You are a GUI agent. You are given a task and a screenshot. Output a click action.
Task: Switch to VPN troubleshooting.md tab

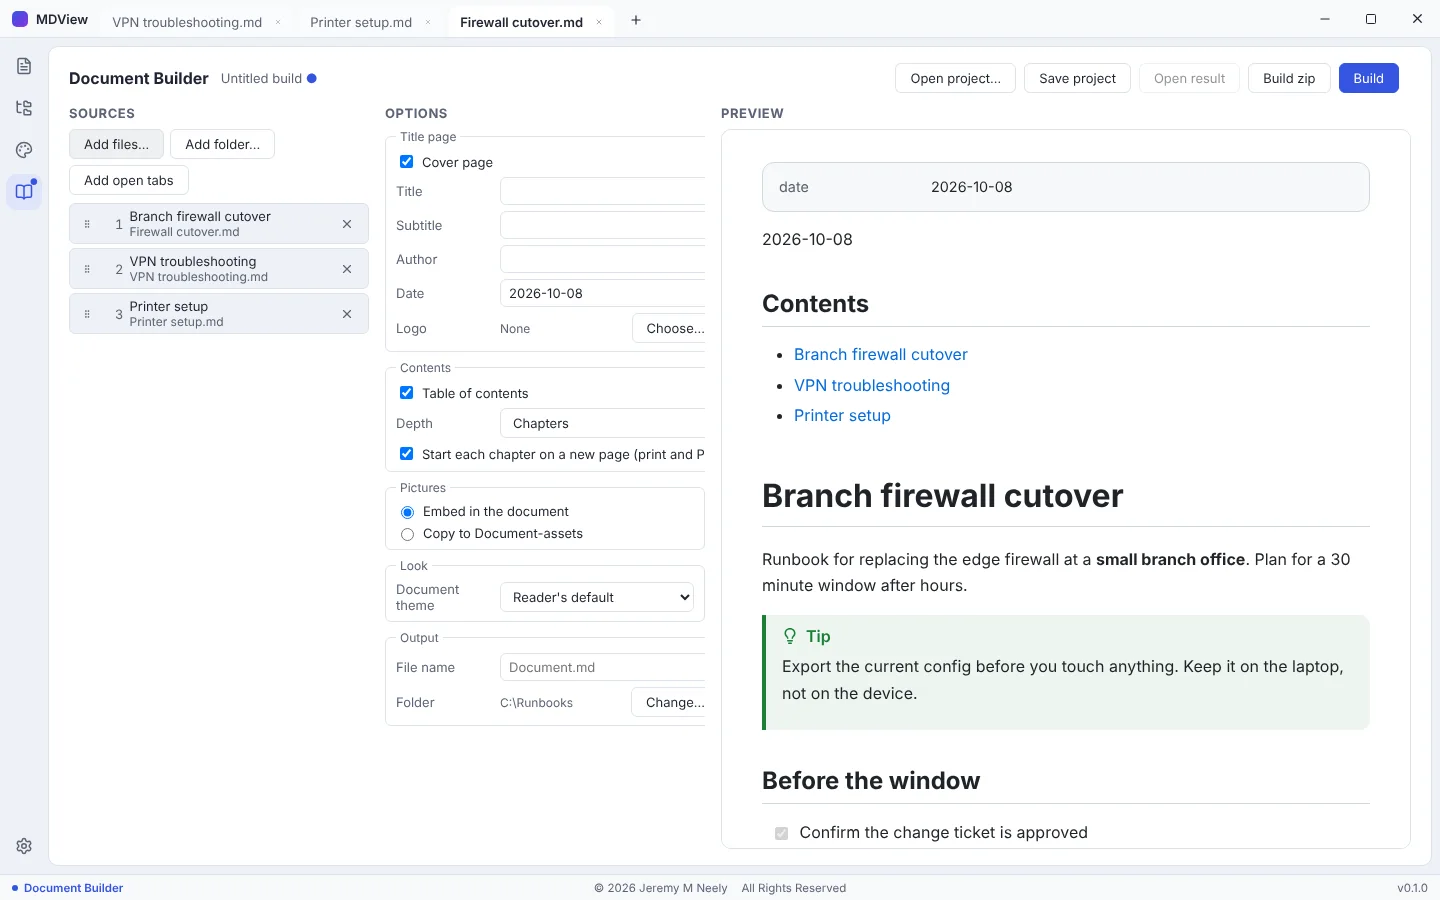(x=187, y=22)
